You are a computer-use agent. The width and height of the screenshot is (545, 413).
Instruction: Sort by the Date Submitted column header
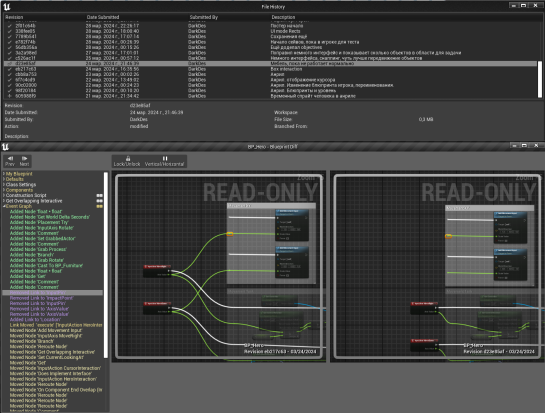103,17
